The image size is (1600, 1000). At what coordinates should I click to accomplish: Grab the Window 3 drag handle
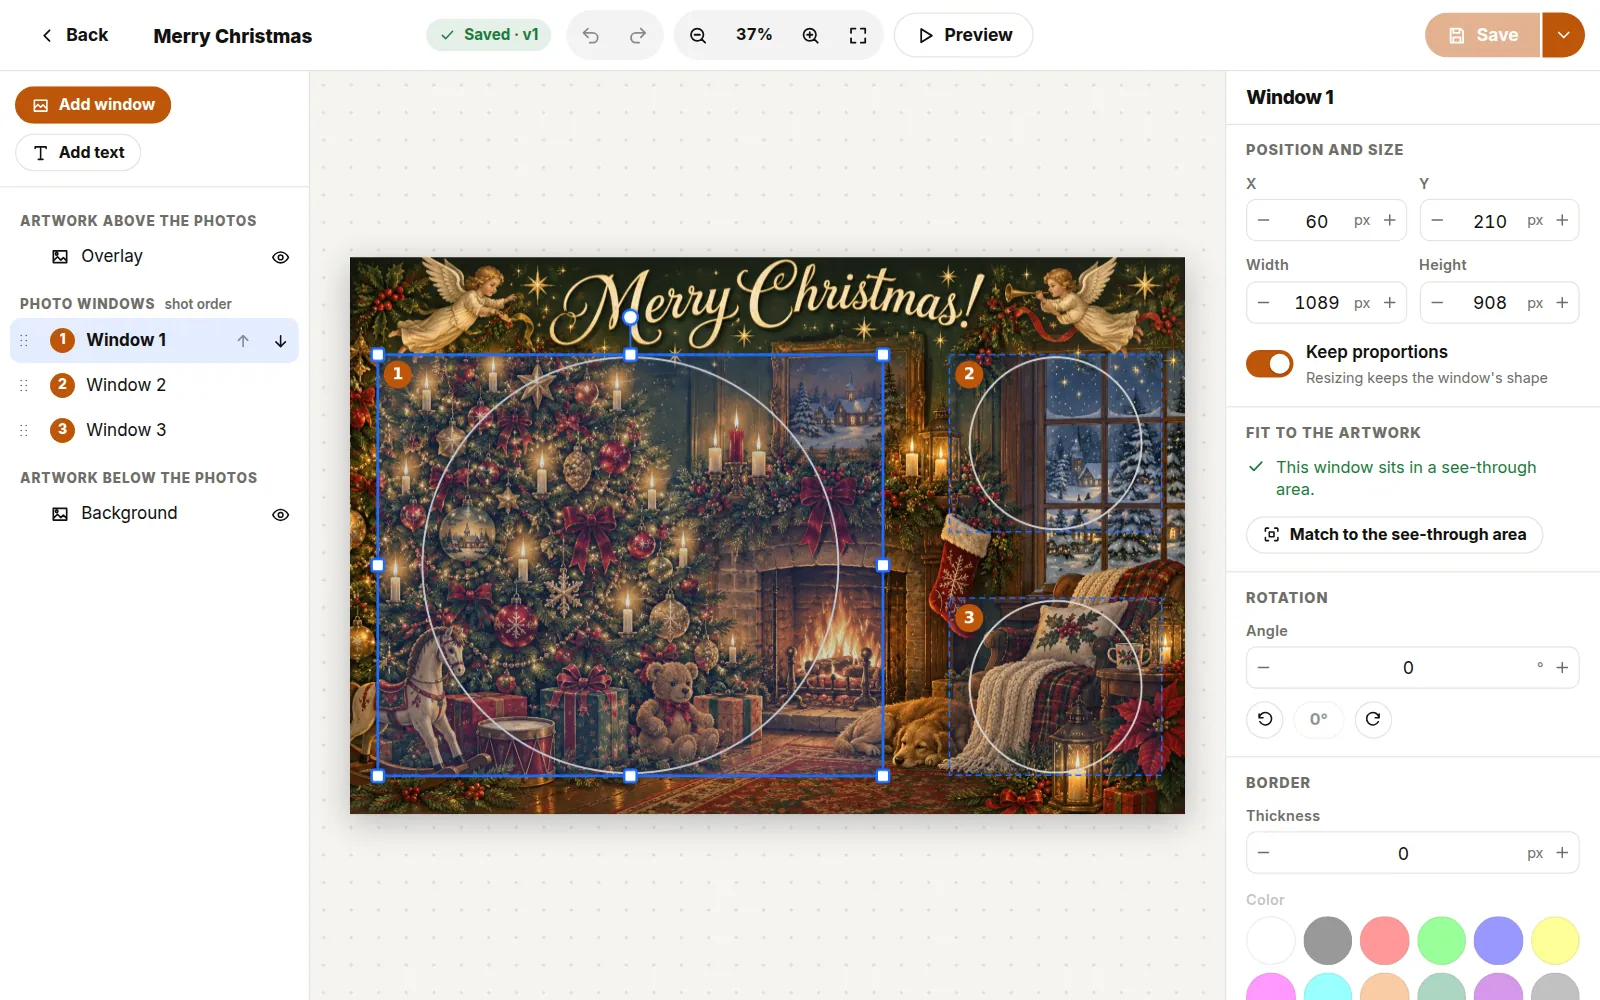[x=24, y=430]
